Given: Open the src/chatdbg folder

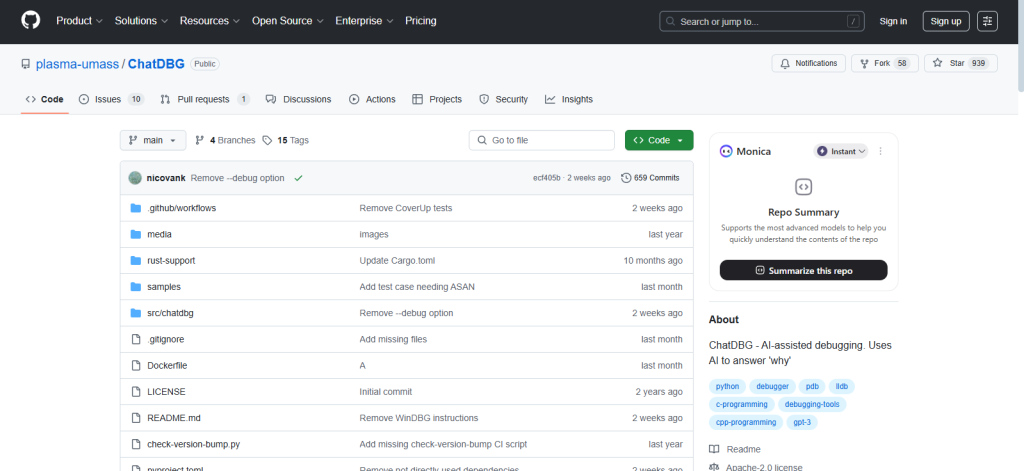Looking at the screenshot, I should [x=170, y=313].
